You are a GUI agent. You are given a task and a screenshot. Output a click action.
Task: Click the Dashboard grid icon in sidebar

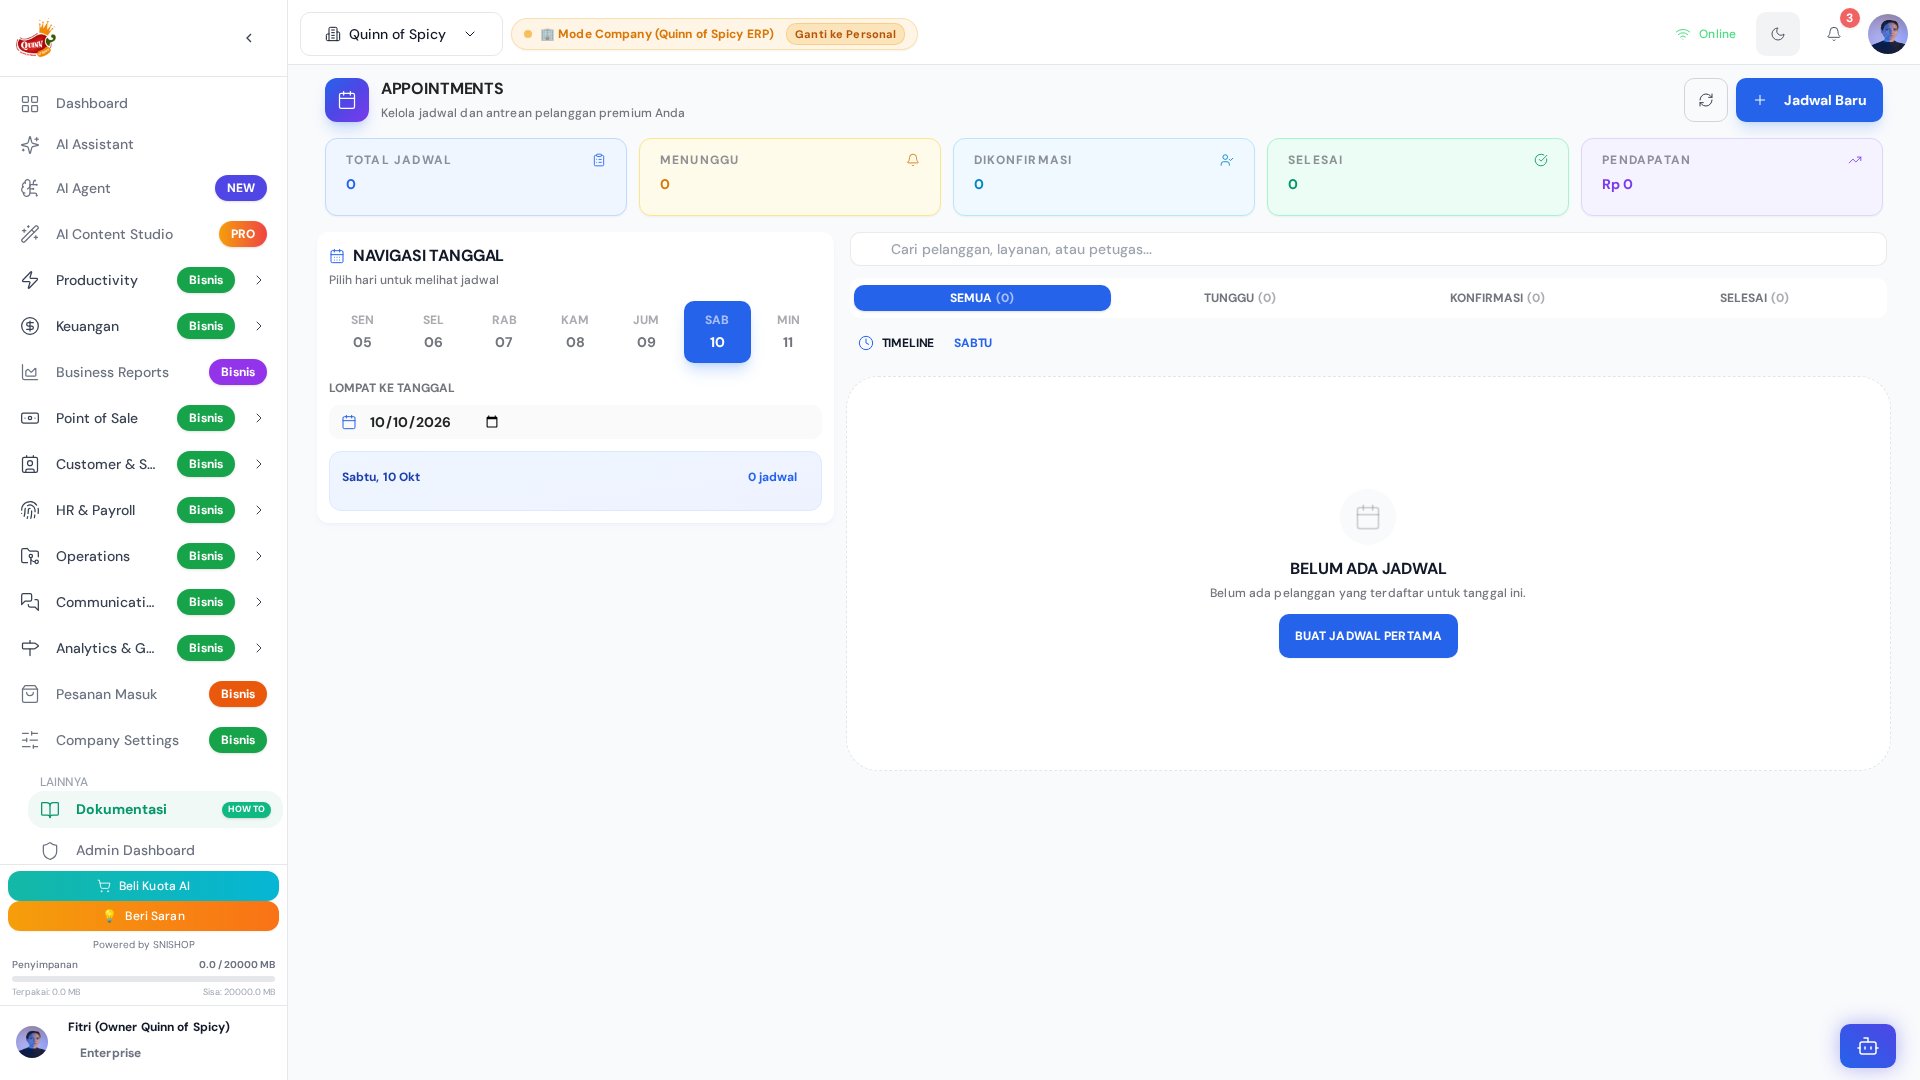(x=30, y=104)
